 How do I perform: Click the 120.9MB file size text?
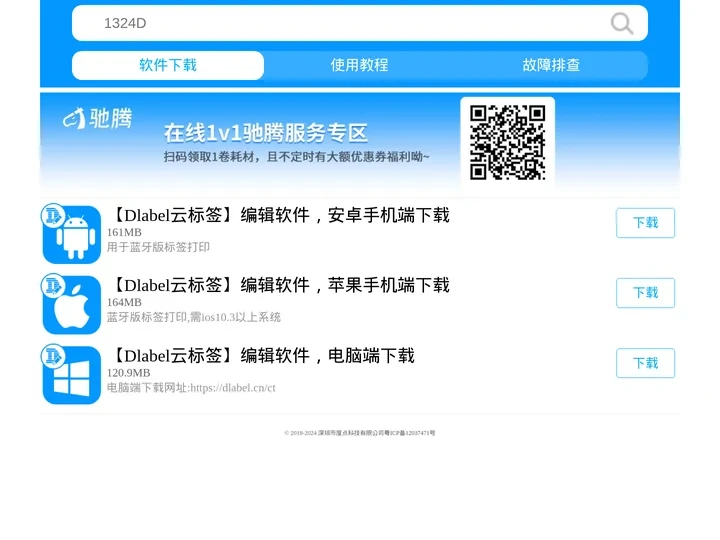[x=129, y=373]
